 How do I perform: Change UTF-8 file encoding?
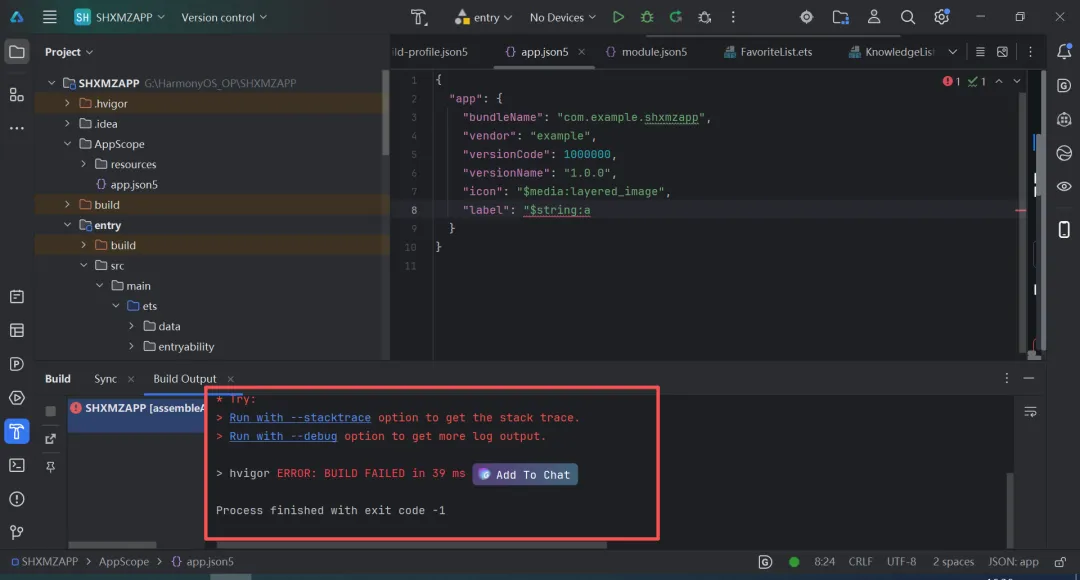(x=901, y=562)
